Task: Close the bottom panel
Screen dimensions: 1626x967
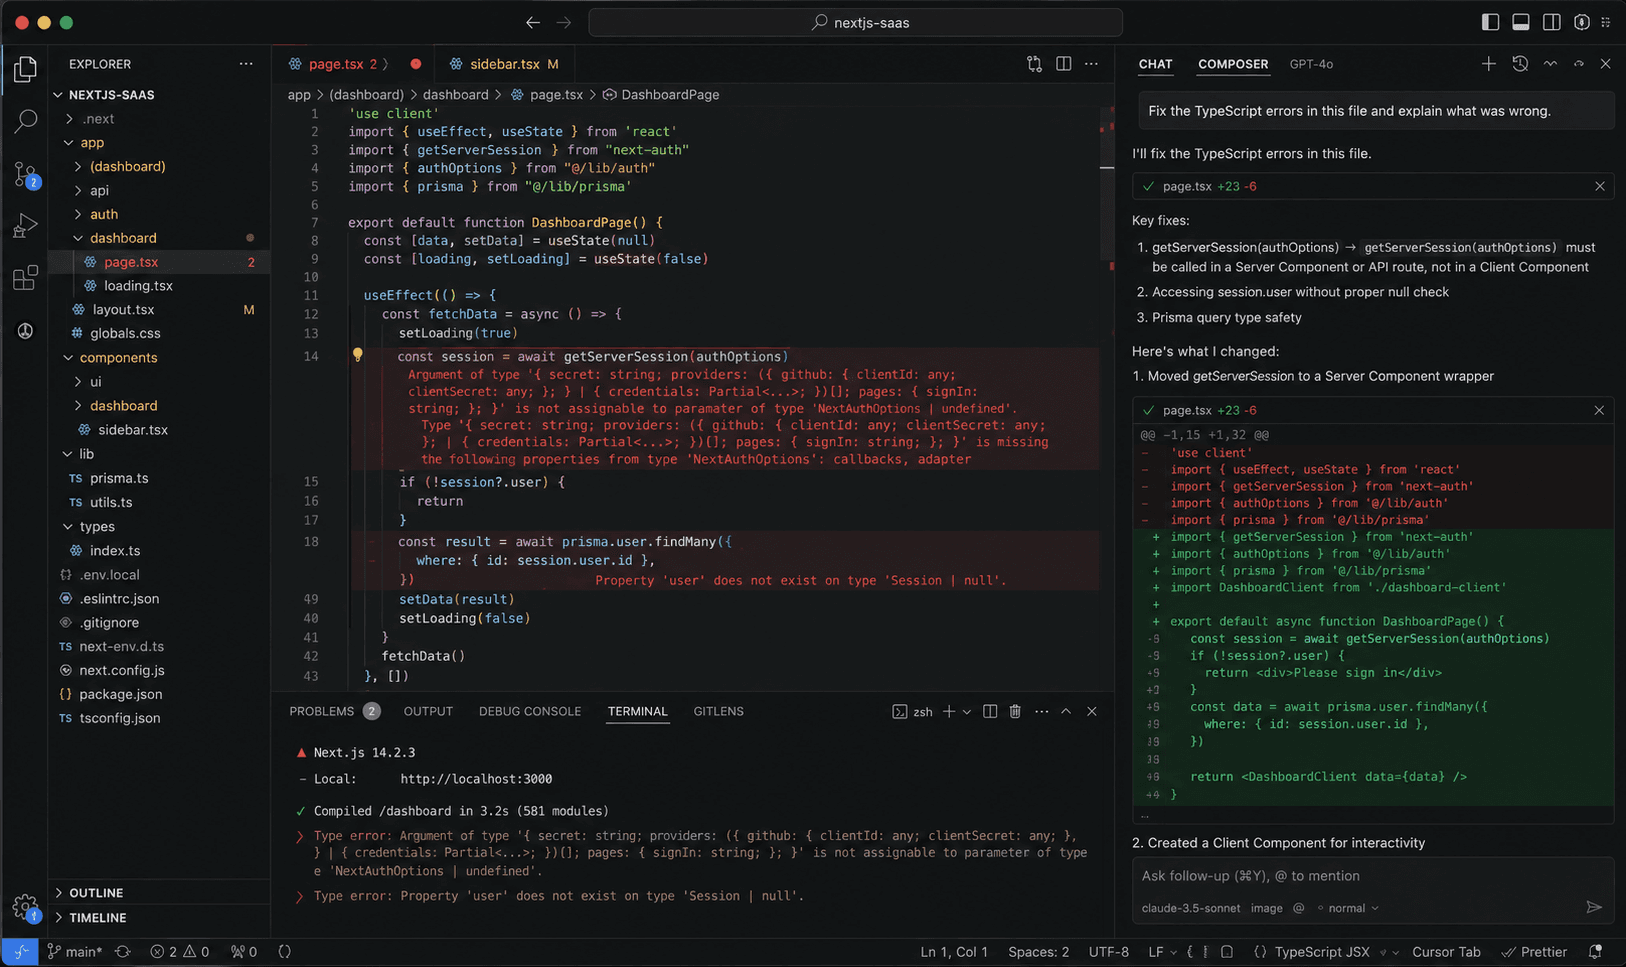Action: [x=1092, y=711]
